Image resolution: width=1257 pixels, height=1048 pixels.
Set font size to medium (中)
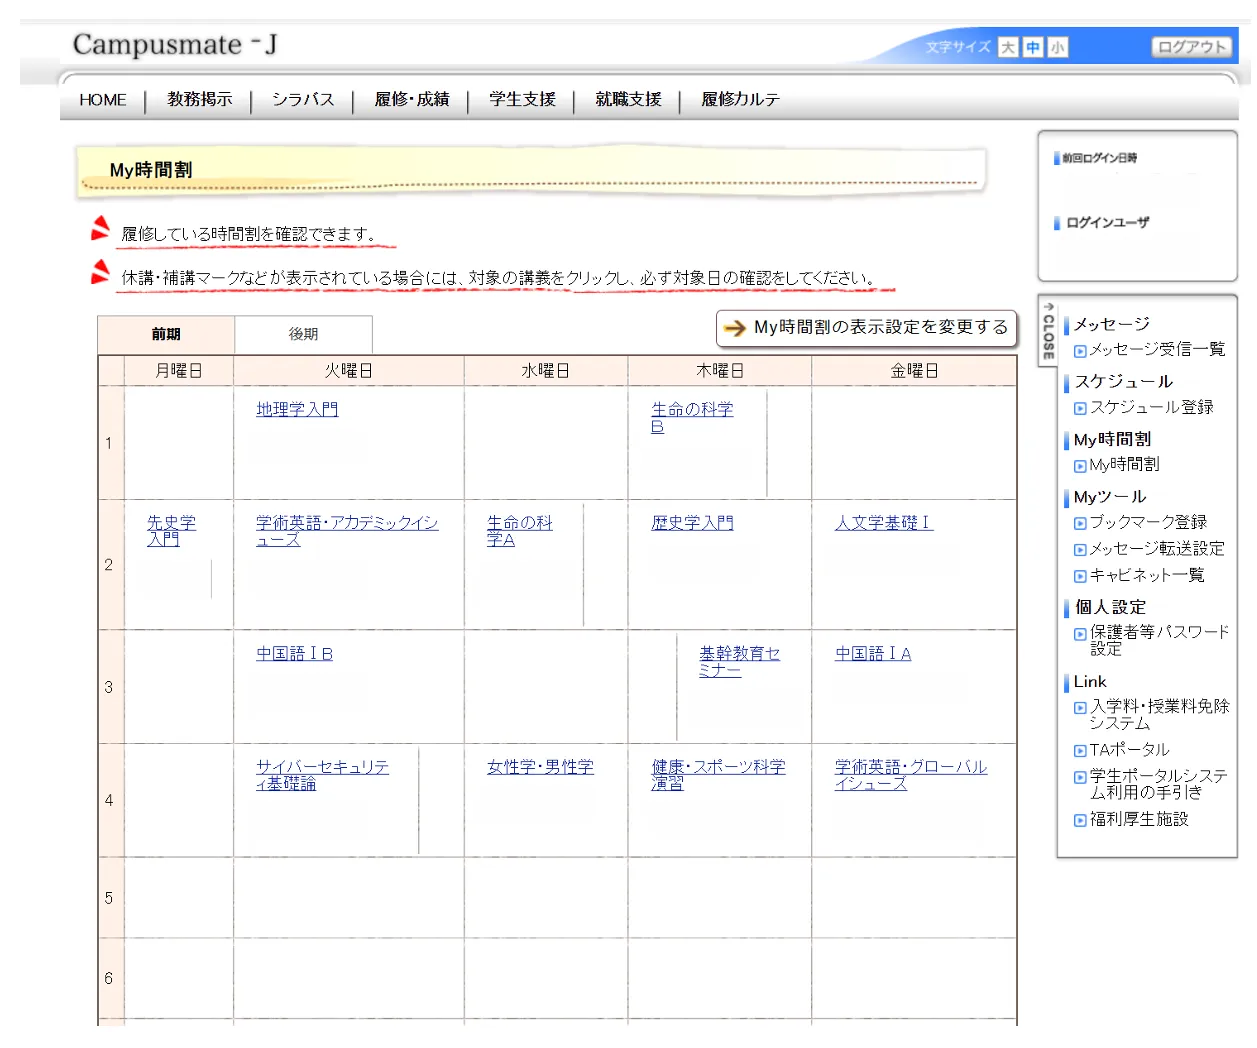pyautogui.click(x=1033, y=47)
